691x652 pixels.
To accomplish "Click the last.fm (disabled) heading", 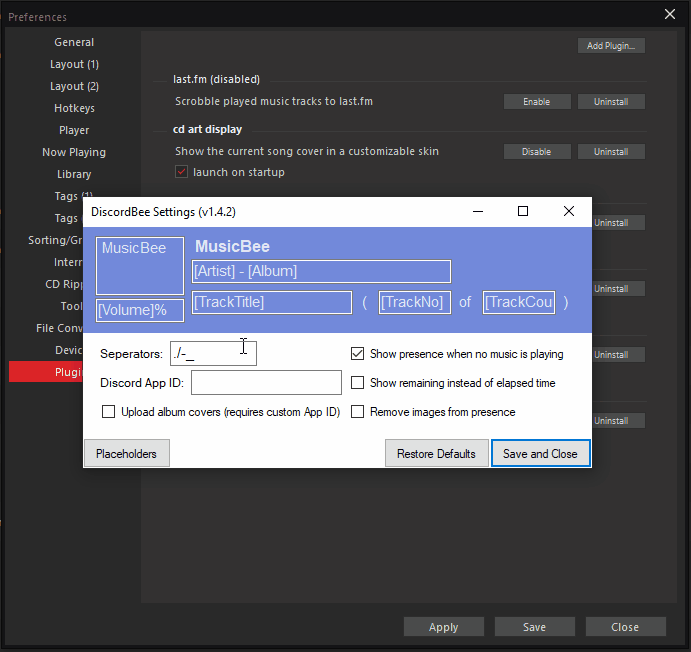I will 216,79.
